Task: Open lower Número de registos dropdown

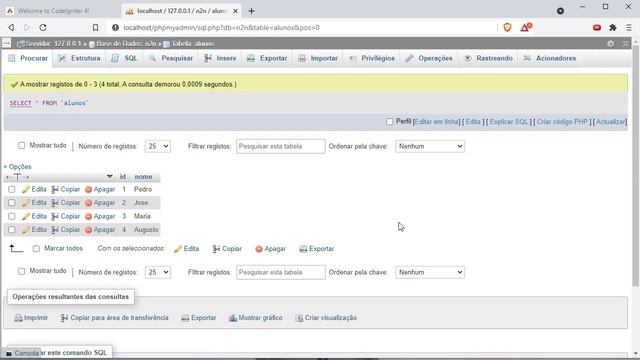Action: point(158,272)
